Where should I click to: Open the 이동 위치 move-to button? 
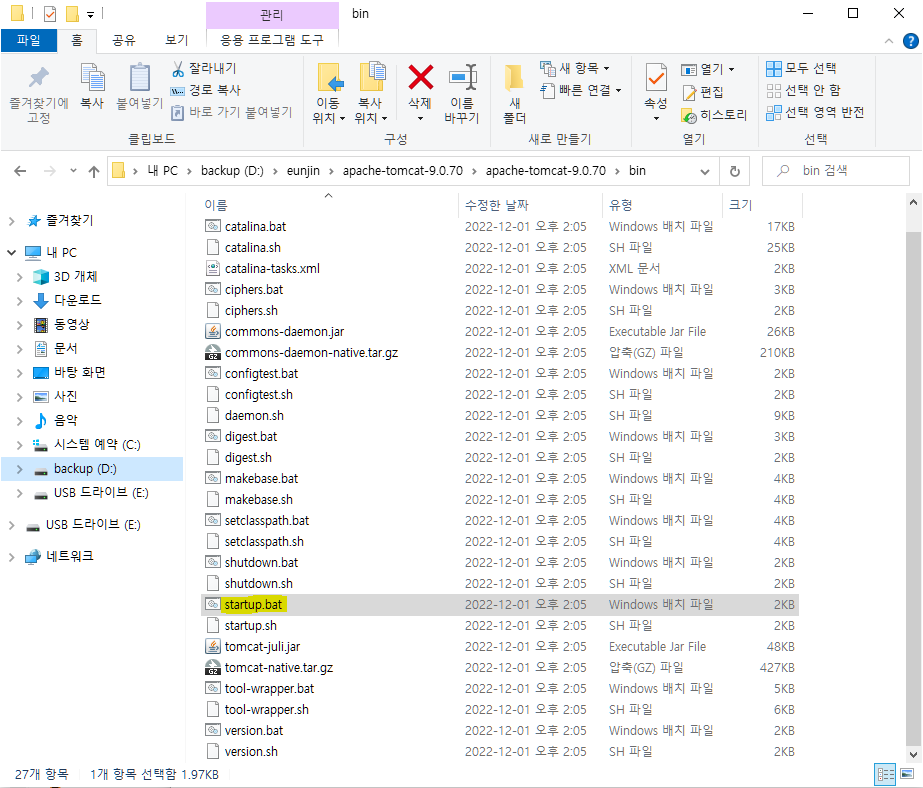click(x=328, y=94)
